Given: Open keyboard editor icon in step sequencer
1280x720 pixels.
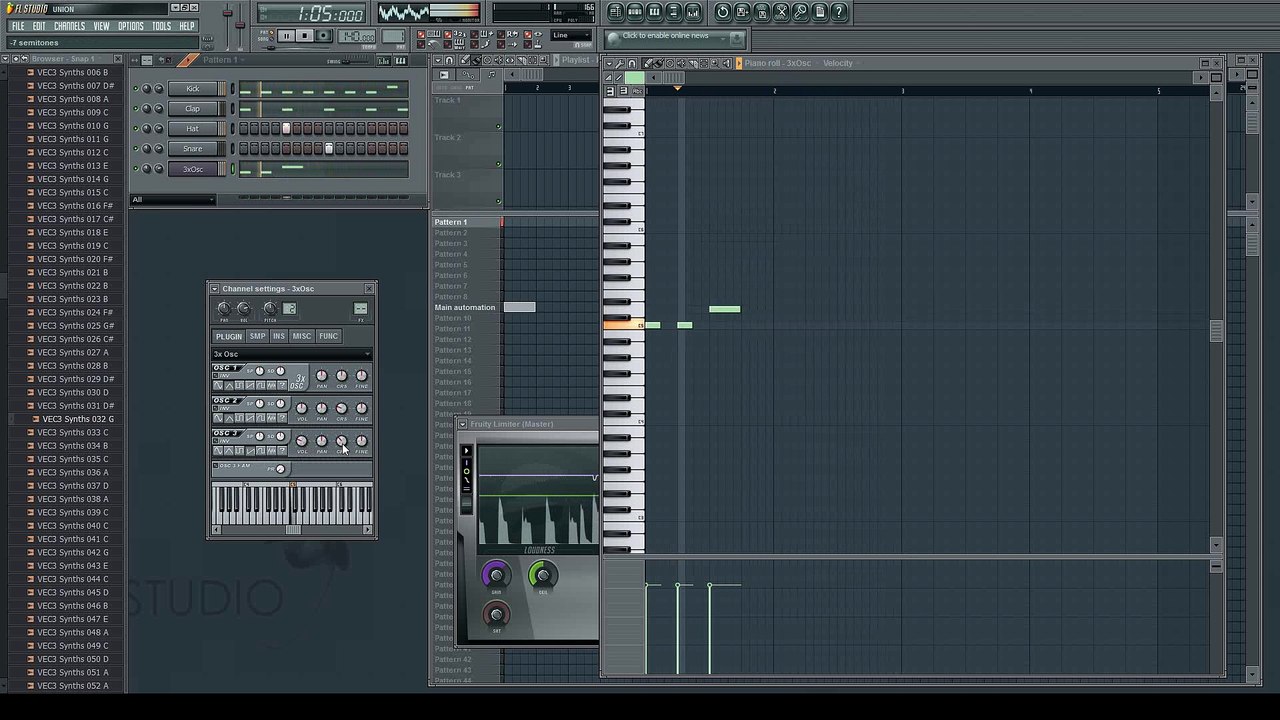Looking at the screenshot, I should (x=401, y=61).
